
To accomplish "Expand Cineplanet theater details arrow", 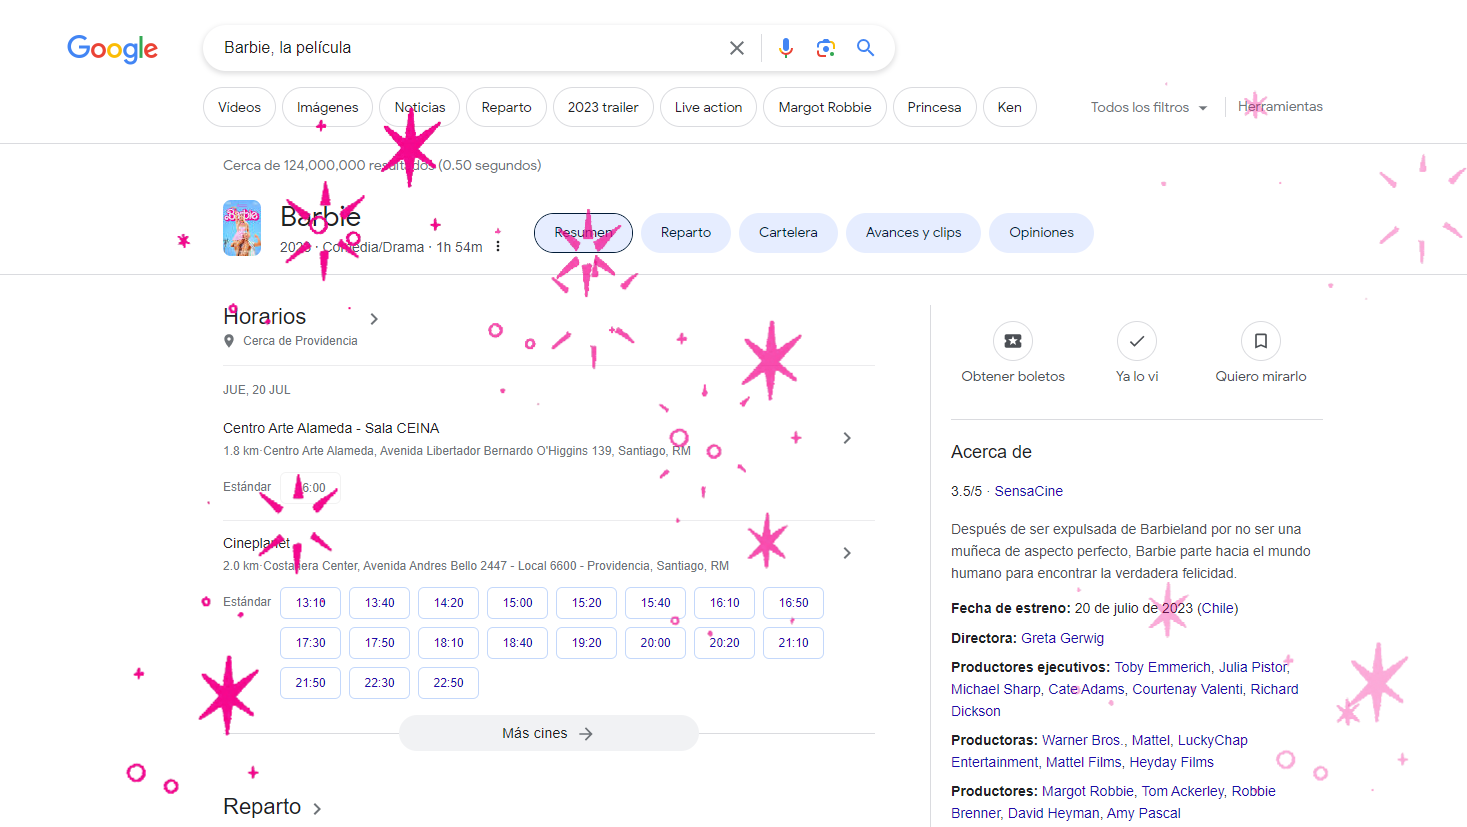I will 847,553.
